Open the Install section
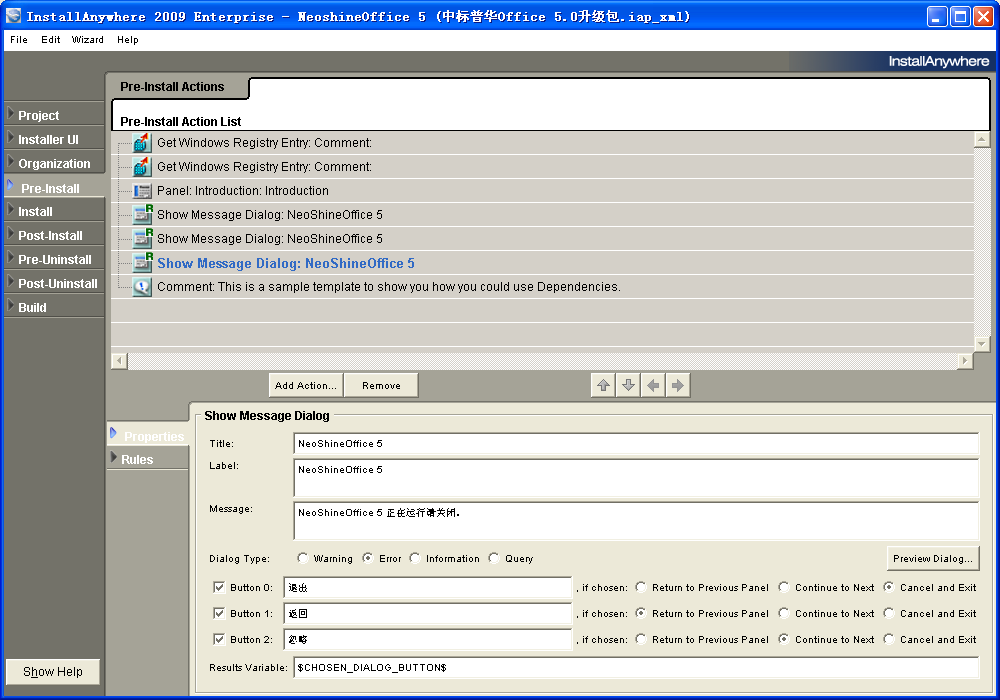 pos(54,211)
